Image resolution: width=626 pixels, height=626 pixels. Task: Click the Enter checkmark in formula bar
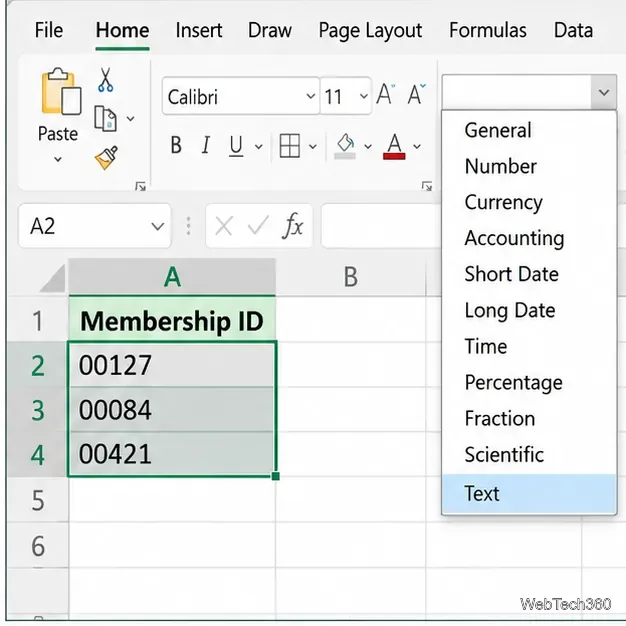click(x=258, y=226)
